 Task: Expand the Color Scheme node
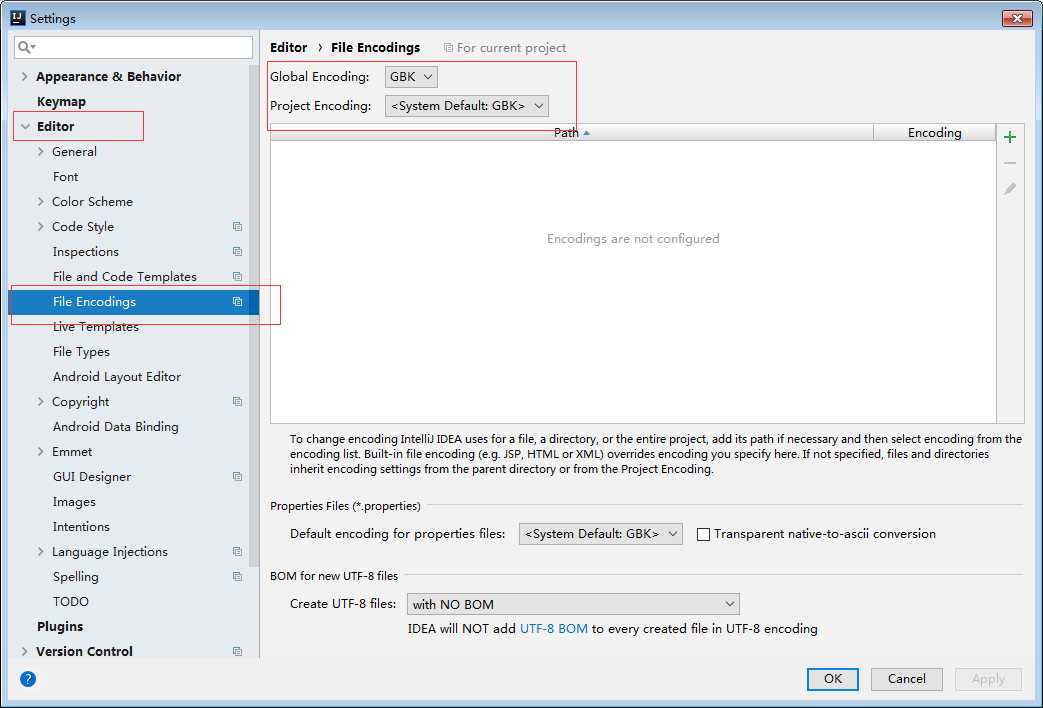(41, 202)
